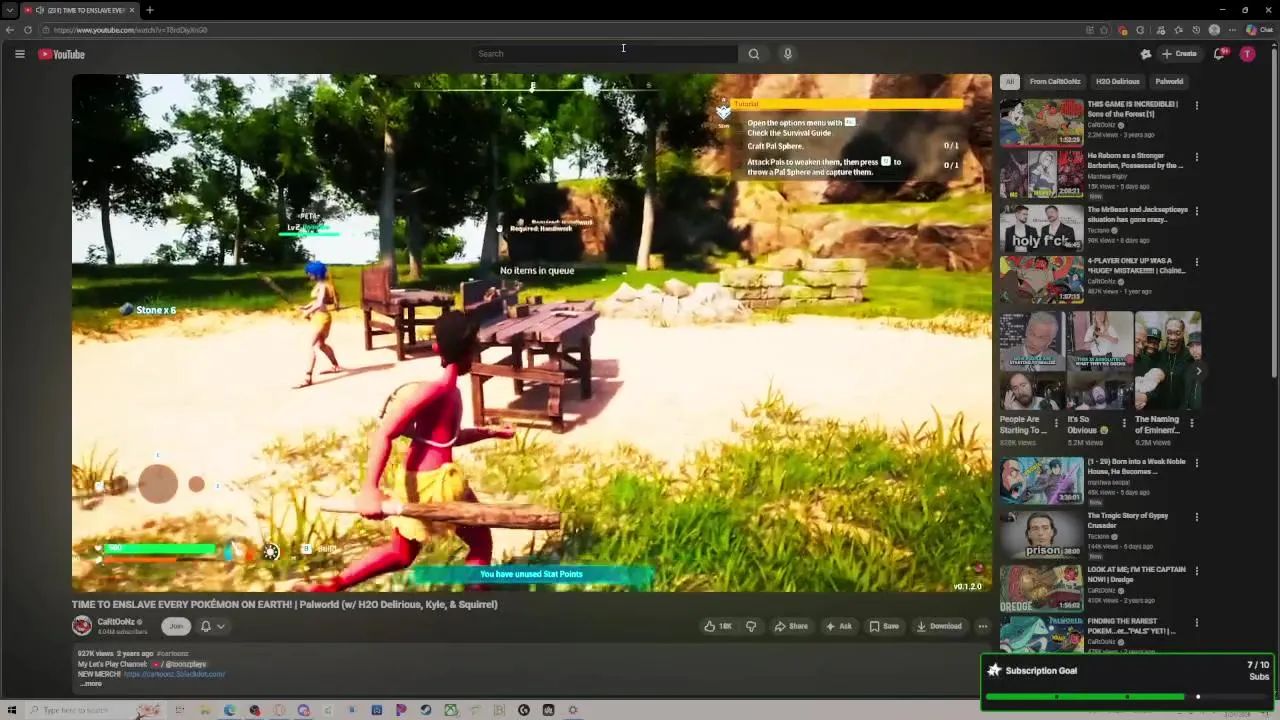This screenshot has width=1280, height=720.
Task: Like the video with the thumbs-up button
Action: tap(718, 626)
